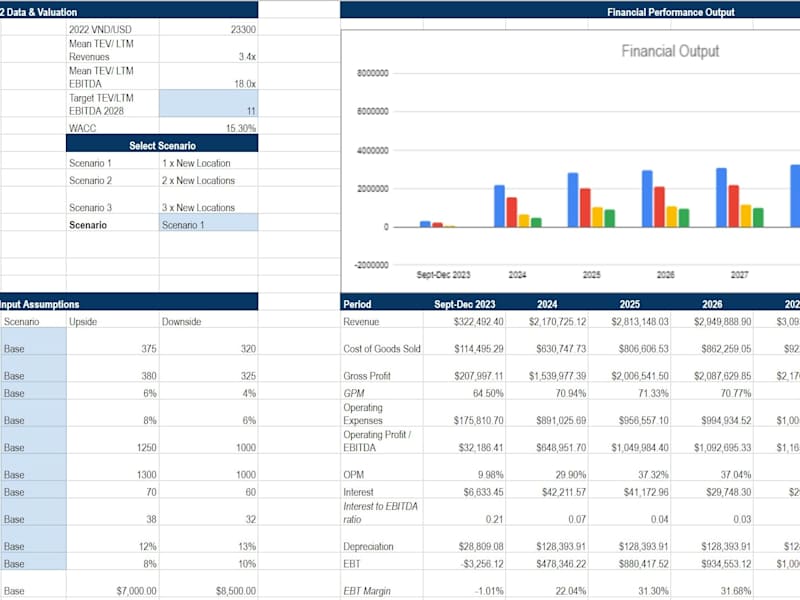This screenshot has height=600, width=800.
Task: Select the Base cell beside 375
Action: (33, 341)
